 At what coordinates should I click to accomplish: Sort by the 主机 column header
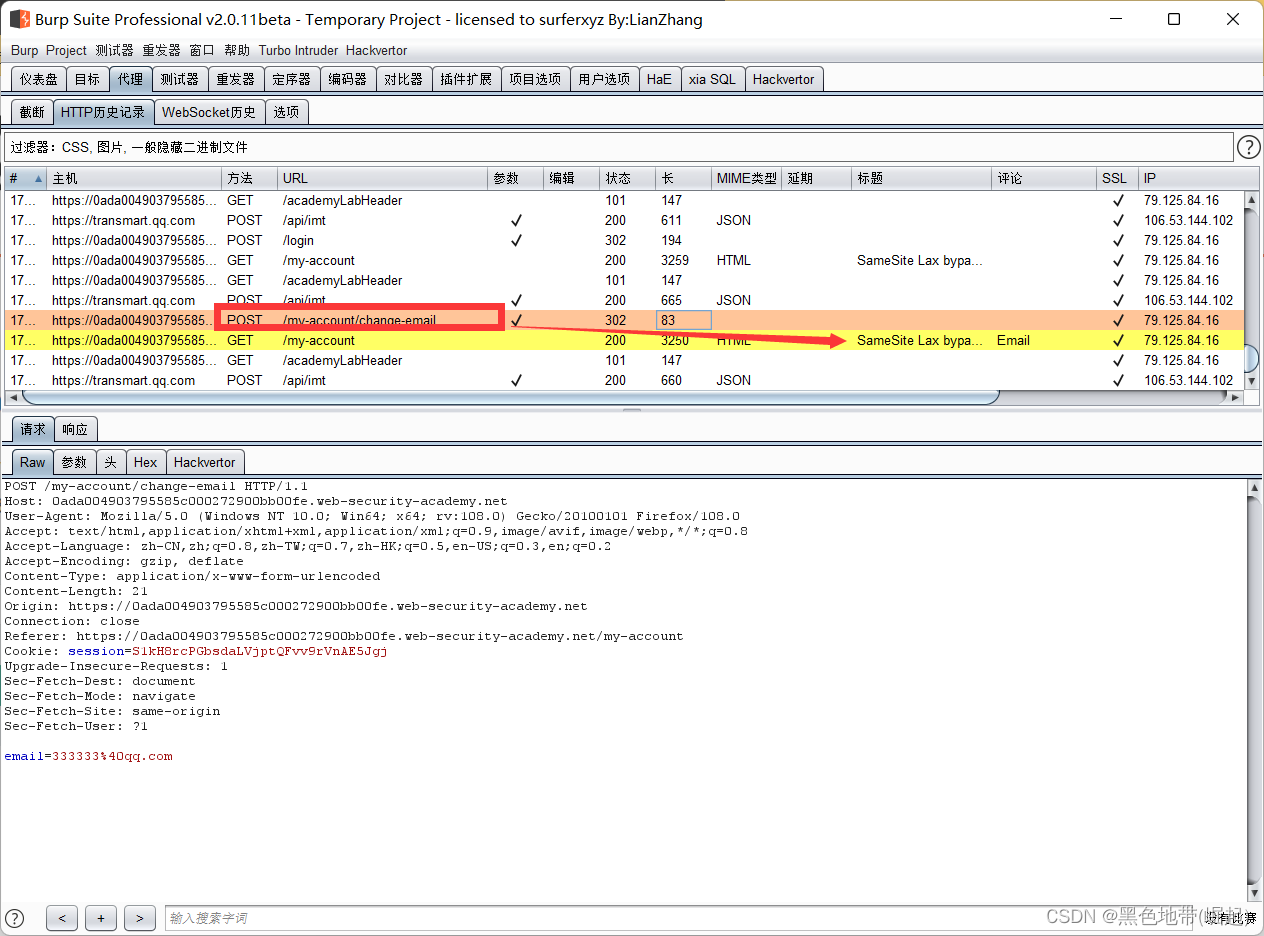[134, 179]
